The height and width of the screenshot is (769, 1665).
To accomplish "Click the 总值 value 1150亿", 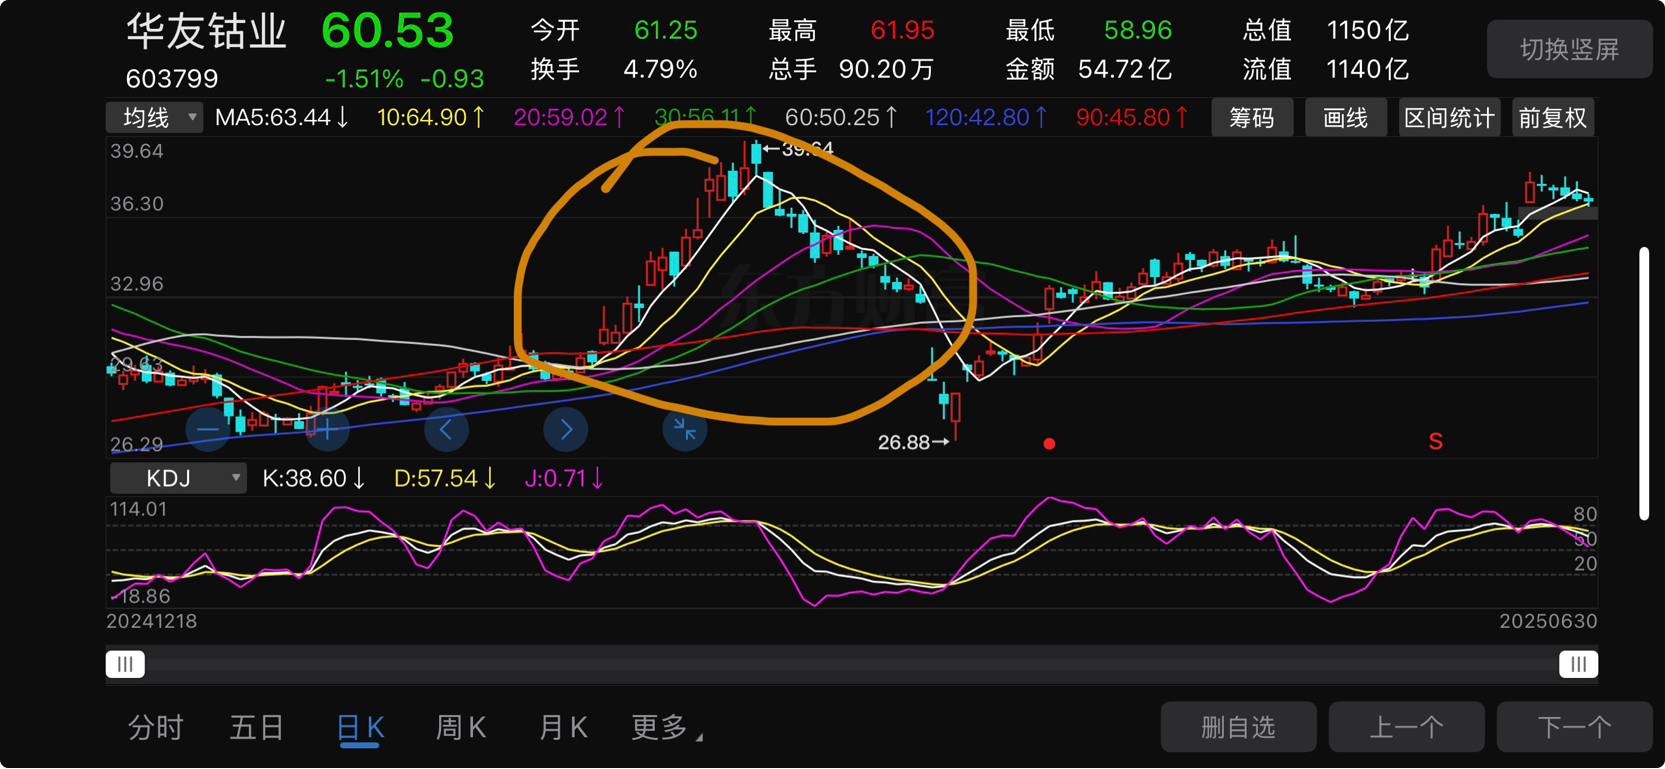I will coord(1368,30).
